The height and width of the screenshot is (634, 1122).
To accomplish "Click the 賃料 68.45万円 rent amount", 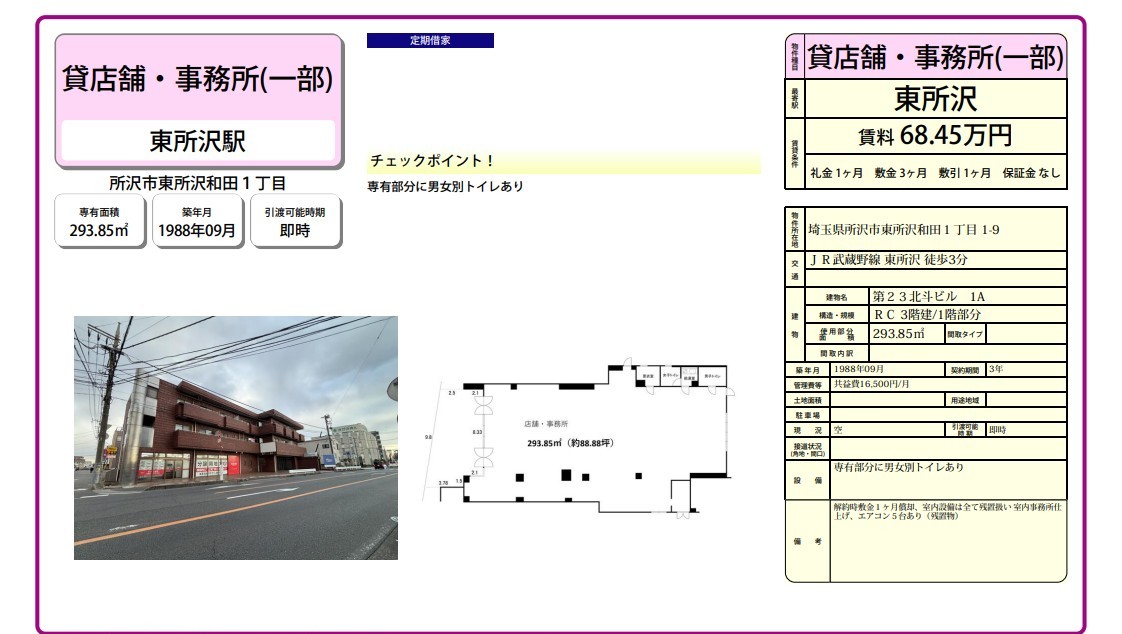I will click(x=935, y=134).
